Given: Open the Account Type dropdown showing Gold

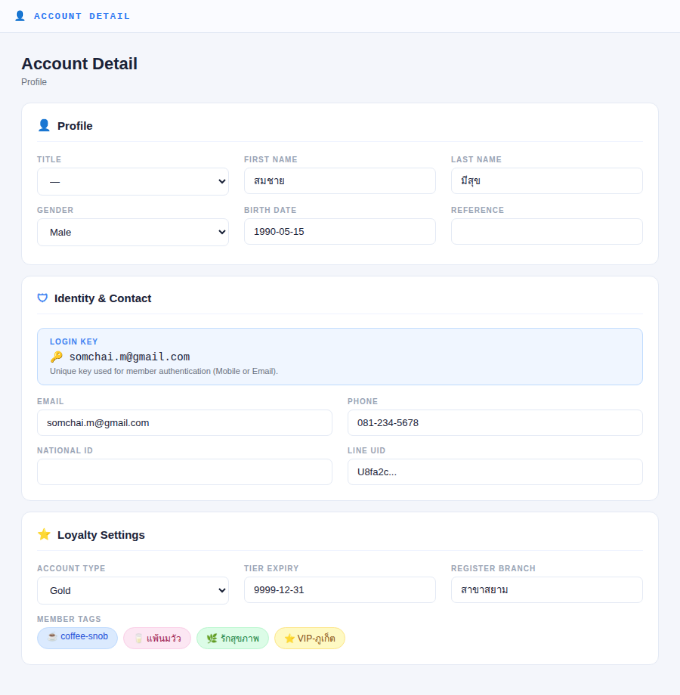Looking at the screenshot, I should tap(133, 590).
